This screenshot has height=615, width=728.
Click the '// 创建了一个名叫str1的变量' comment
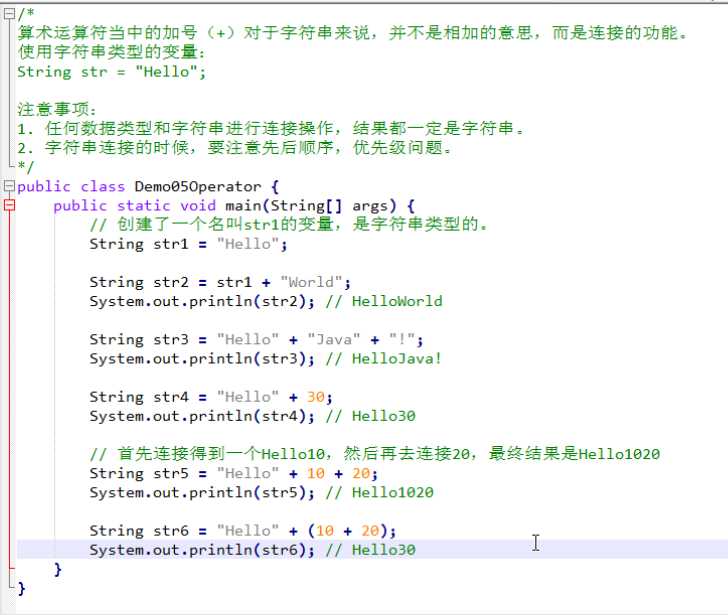(288, 225)
